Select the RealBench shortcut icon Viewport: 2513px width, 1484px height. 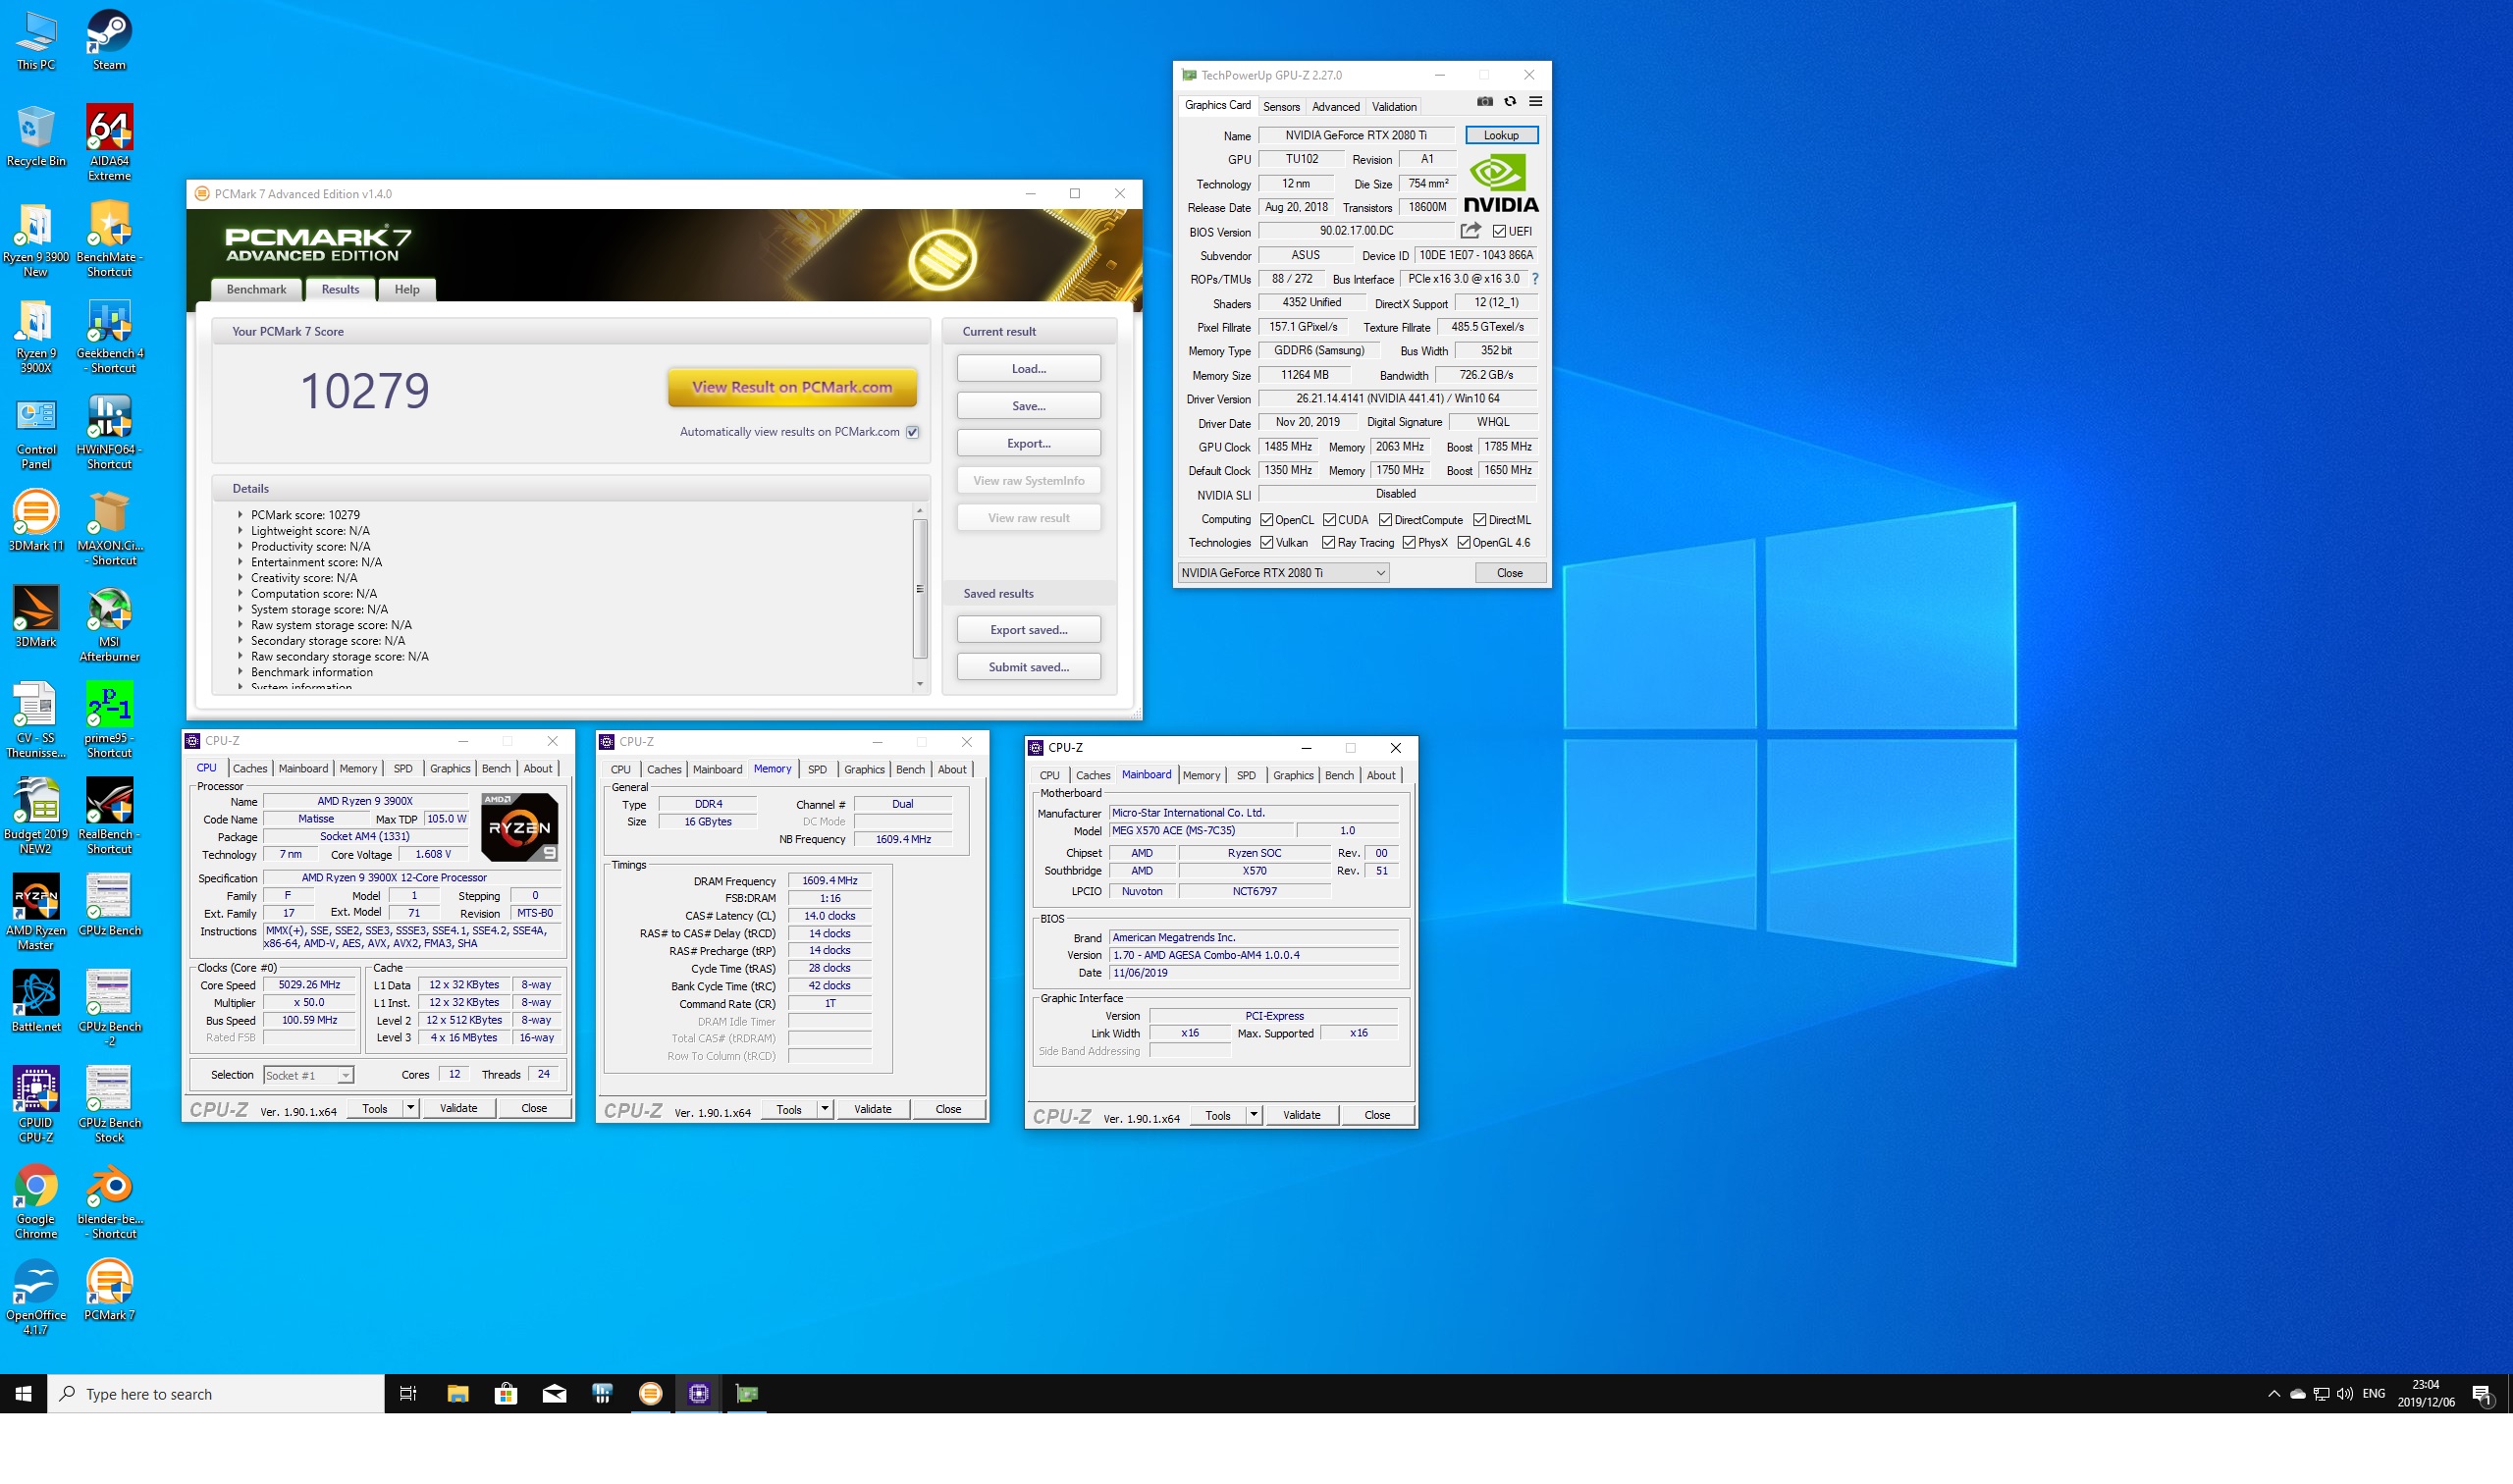(x=109, y=816)
